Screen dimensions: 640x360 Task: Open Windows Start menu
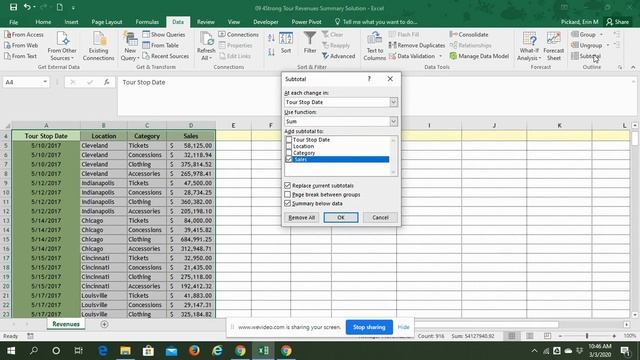[11, 351]
